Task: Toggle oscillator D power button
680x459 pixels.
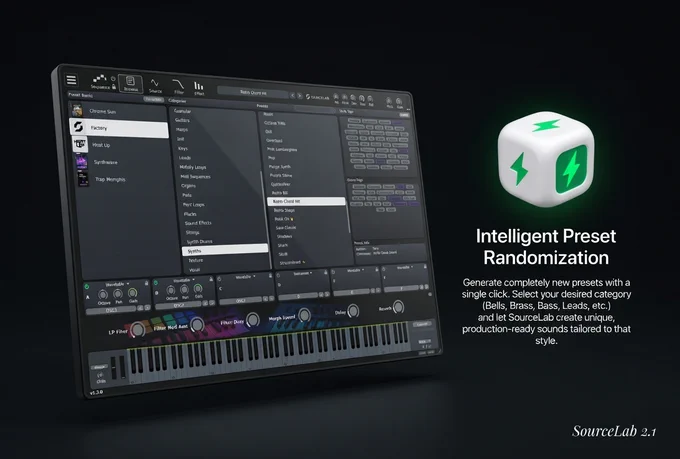Action: click(x=278, y=275)
